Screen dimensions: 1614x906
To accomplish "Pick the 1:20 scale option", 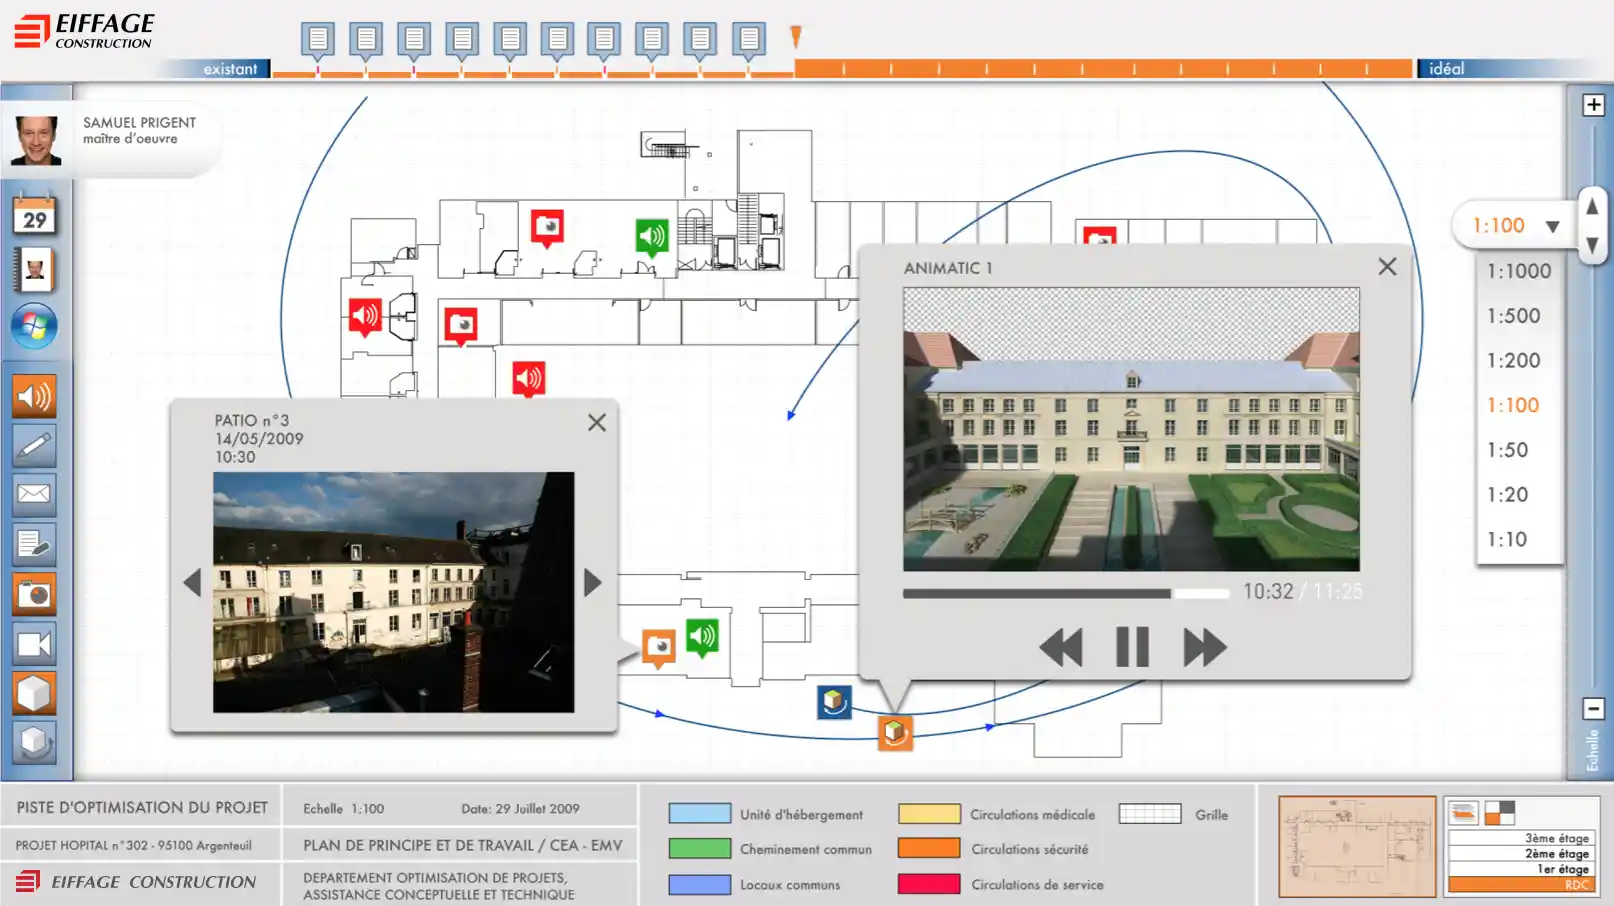I will pos(1507,495).
